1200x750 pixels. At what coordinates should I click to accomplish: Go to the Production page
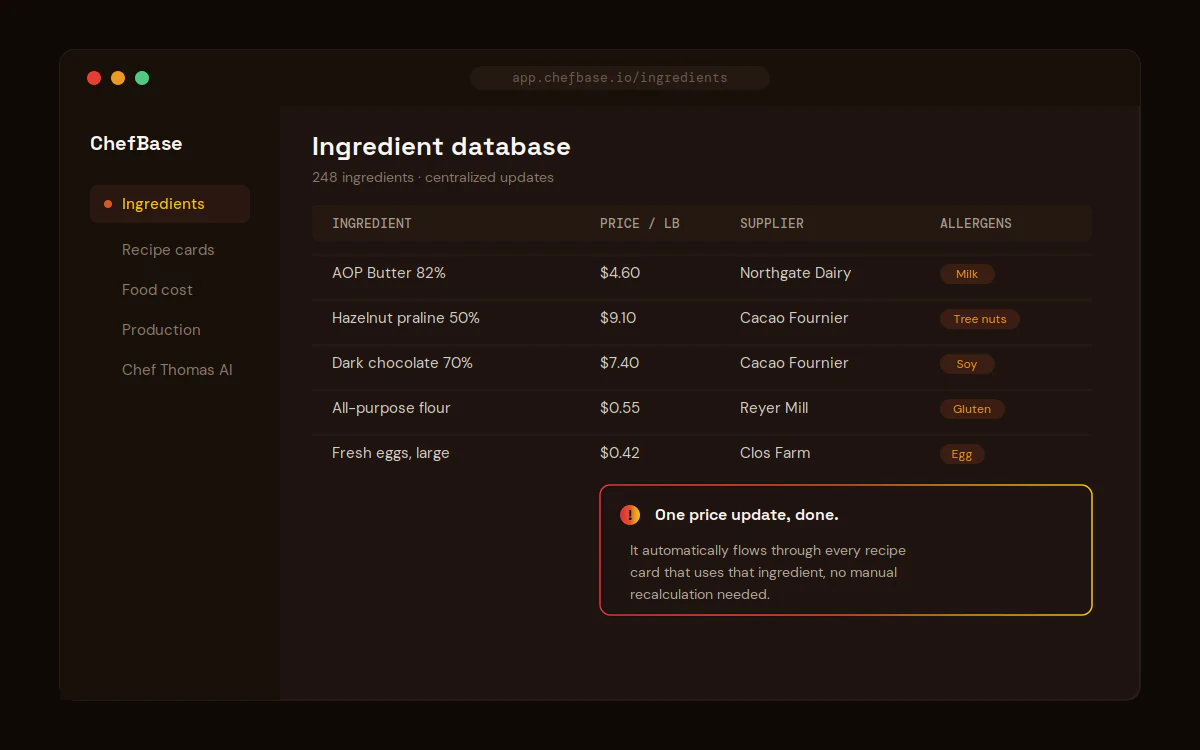coord(161,330)
